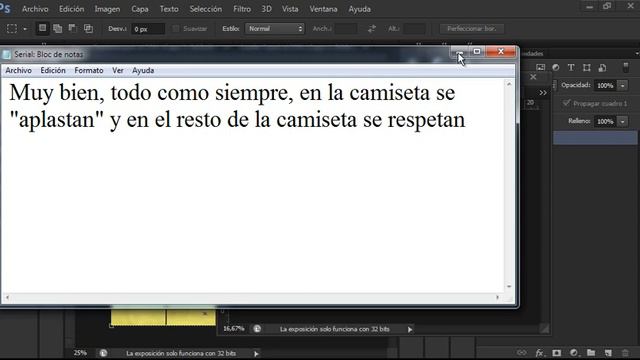The width and height of the screenshot is (640, 360).
Task: Swap width and height arrows icon
Action: coord(371,29)
